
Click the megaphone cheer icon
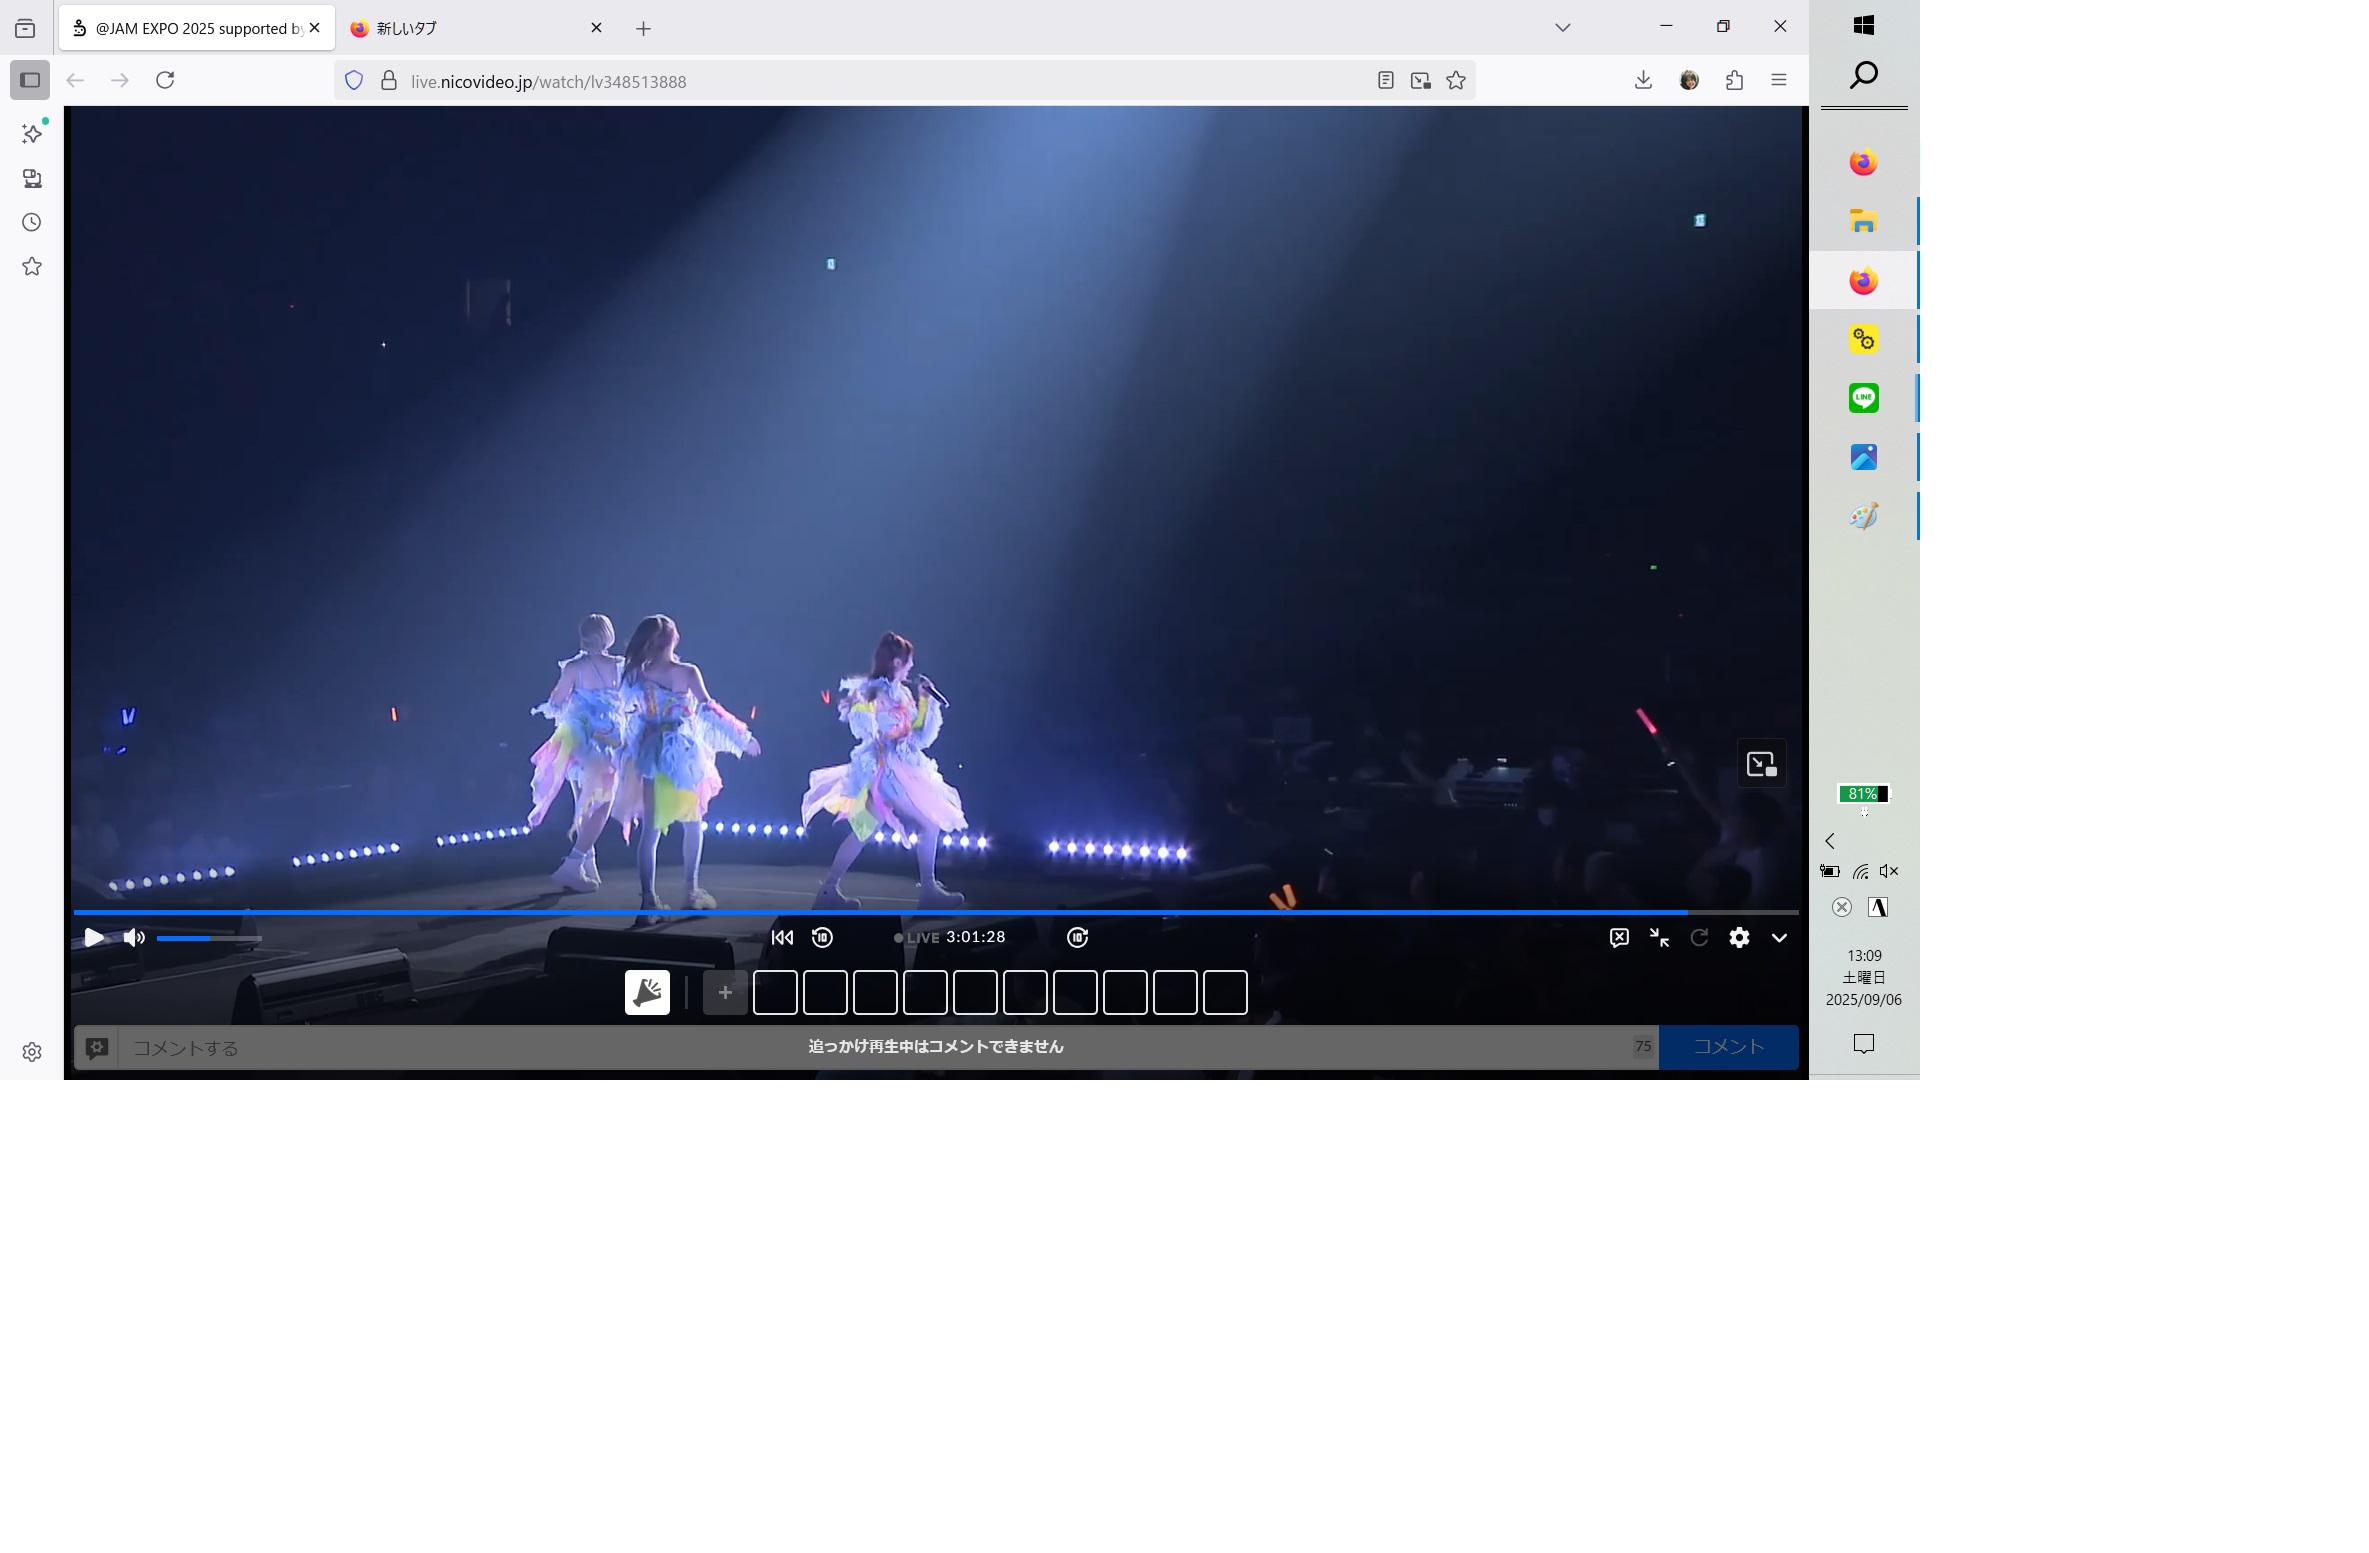pyautogui.click(x=647, y=993)
